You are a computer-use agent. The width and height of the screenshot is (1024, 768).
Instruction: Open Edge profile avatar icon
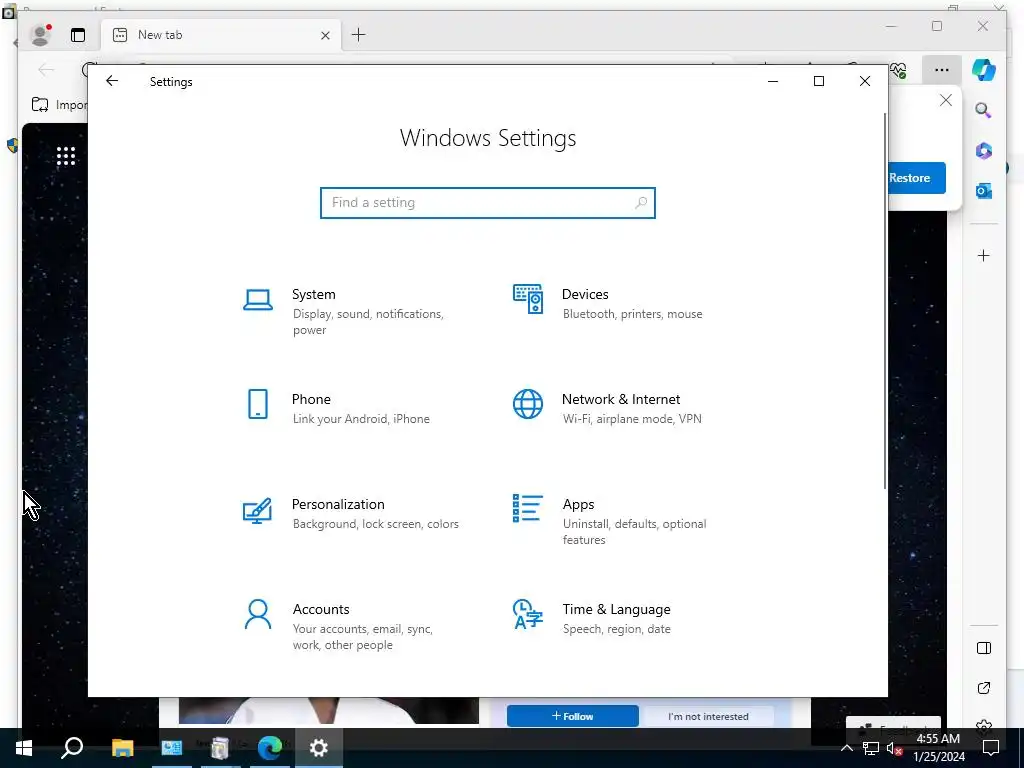pyautogui.click(x=40, y=35)
